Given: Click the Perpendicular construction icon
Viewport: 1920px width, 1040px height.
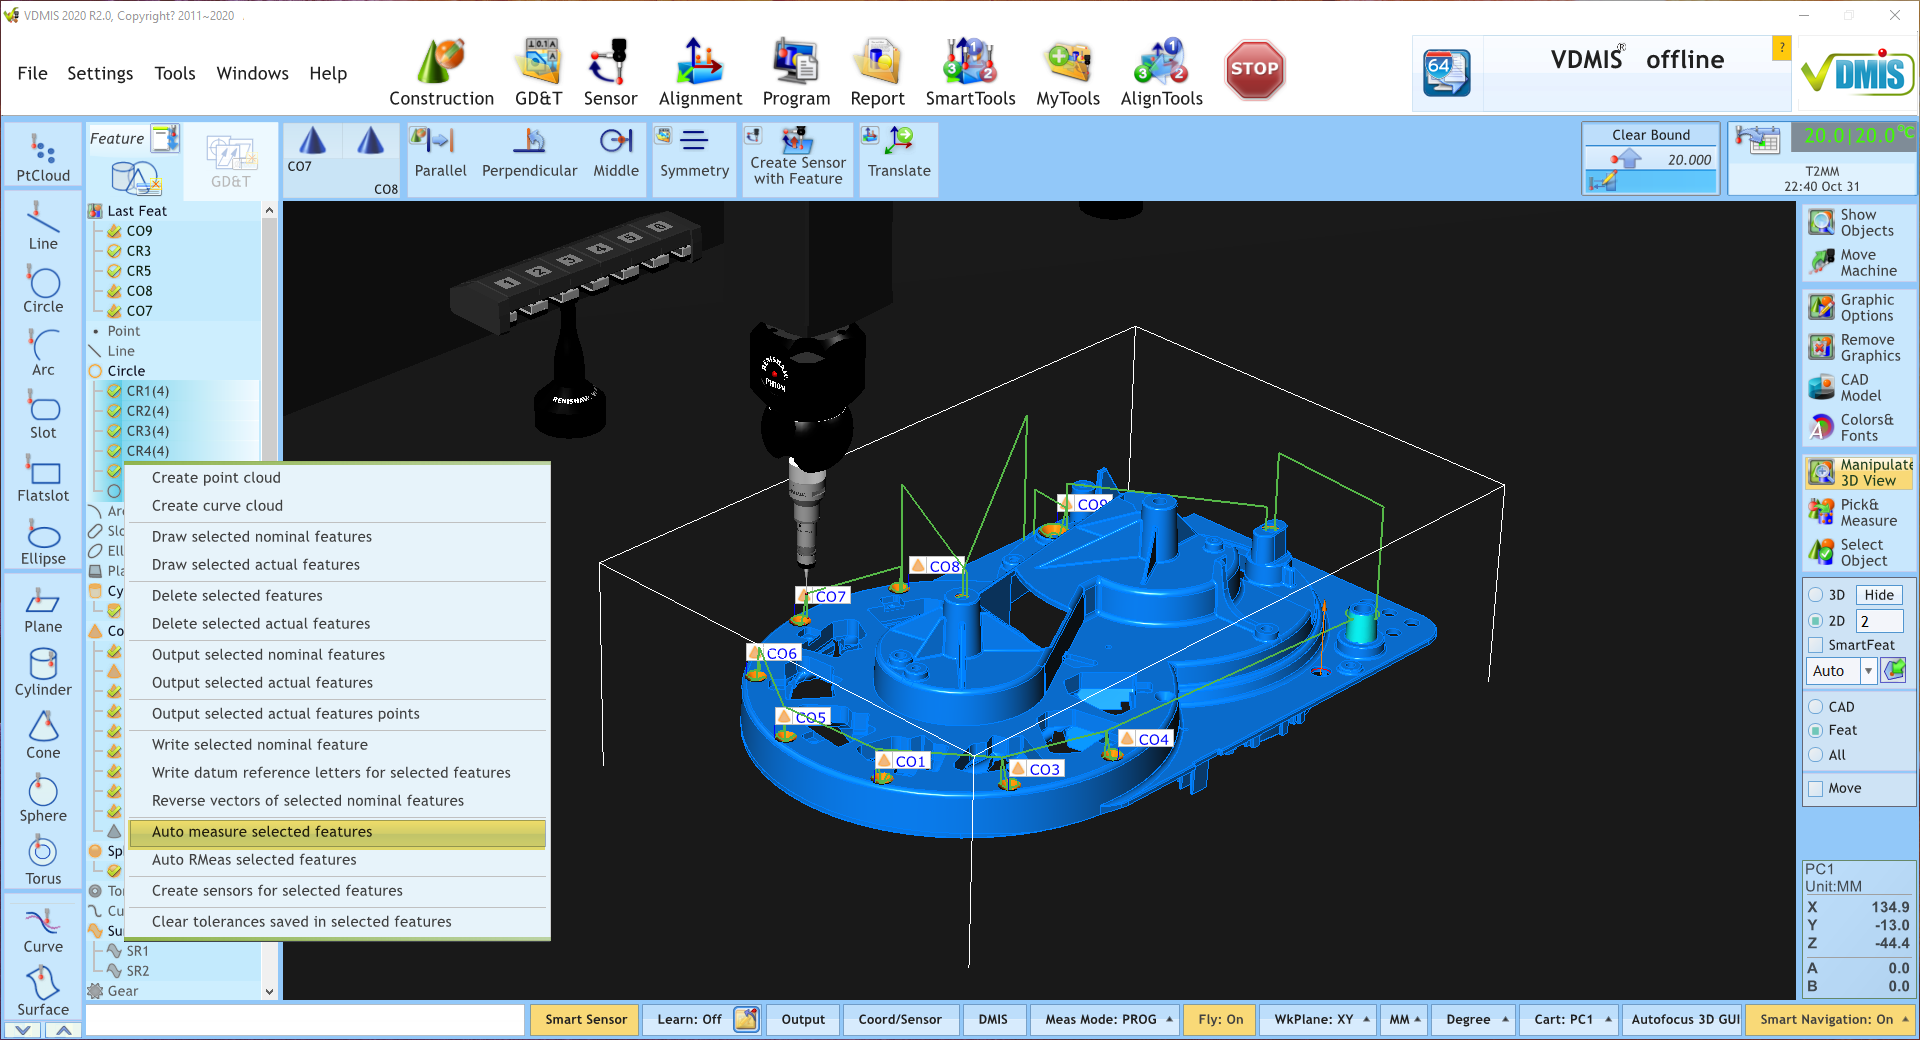Looking at the screenshot, I should click(x=529, y=154).
